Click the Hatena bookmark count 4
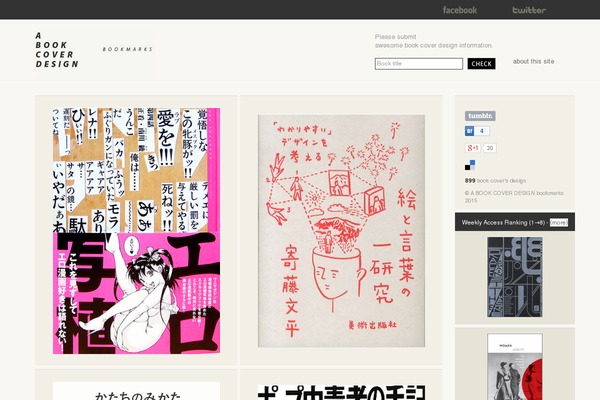The image size is (600, 400). coord(482,131)
